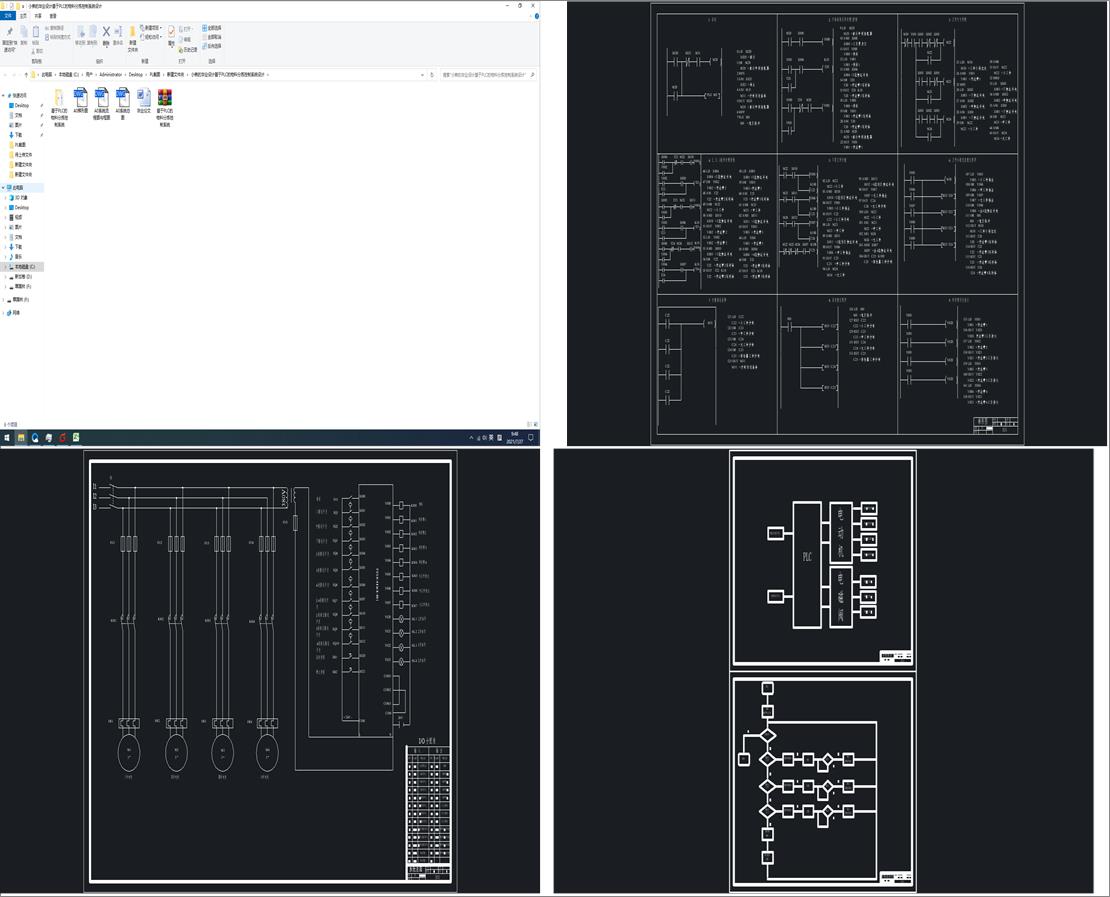The height and width of the screenshot is (897, 1110).
Task: Pin current folder to Quick Access
Action: (9, 33)
